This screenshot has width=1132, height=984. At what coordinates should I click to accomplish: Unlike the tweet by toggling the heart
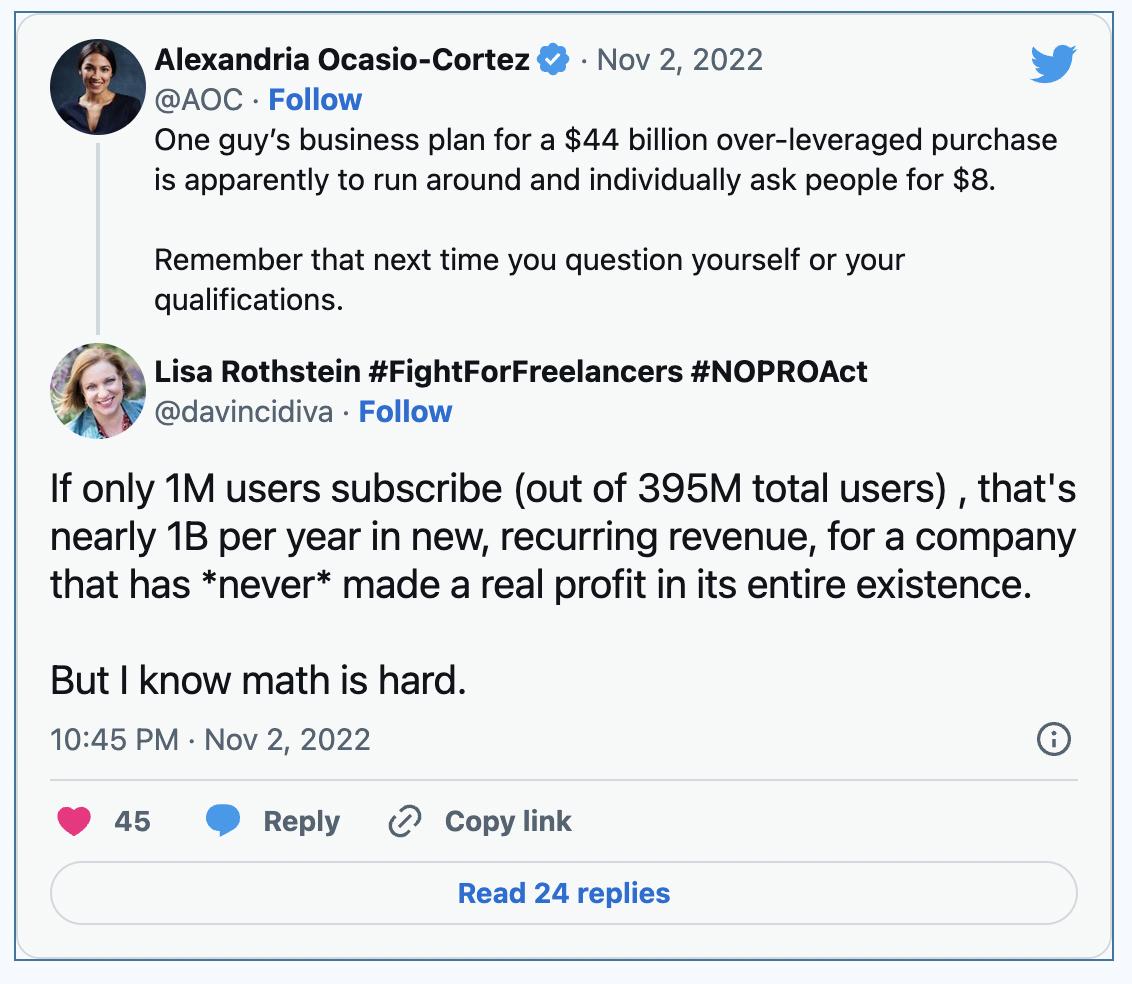pos(74,821)
